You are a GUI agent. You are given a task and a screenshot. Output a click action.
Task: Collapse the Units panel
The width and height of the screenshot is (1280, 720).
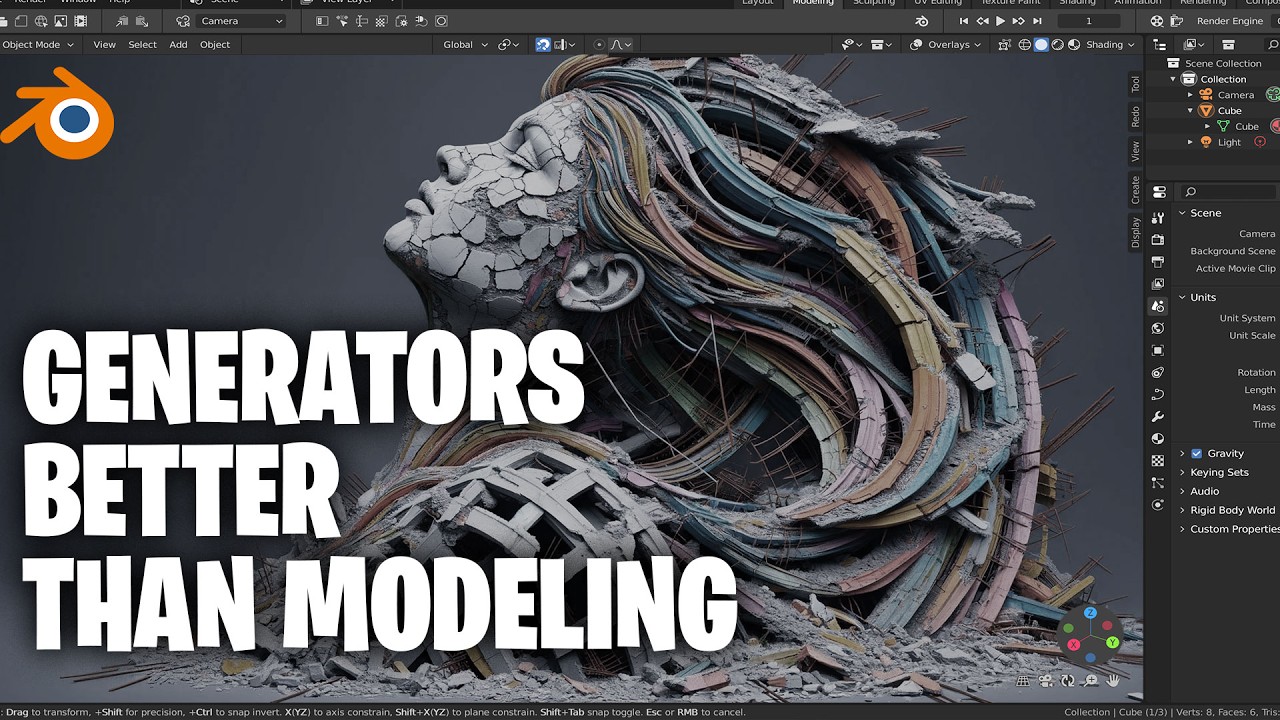[x=1202, y=297]
